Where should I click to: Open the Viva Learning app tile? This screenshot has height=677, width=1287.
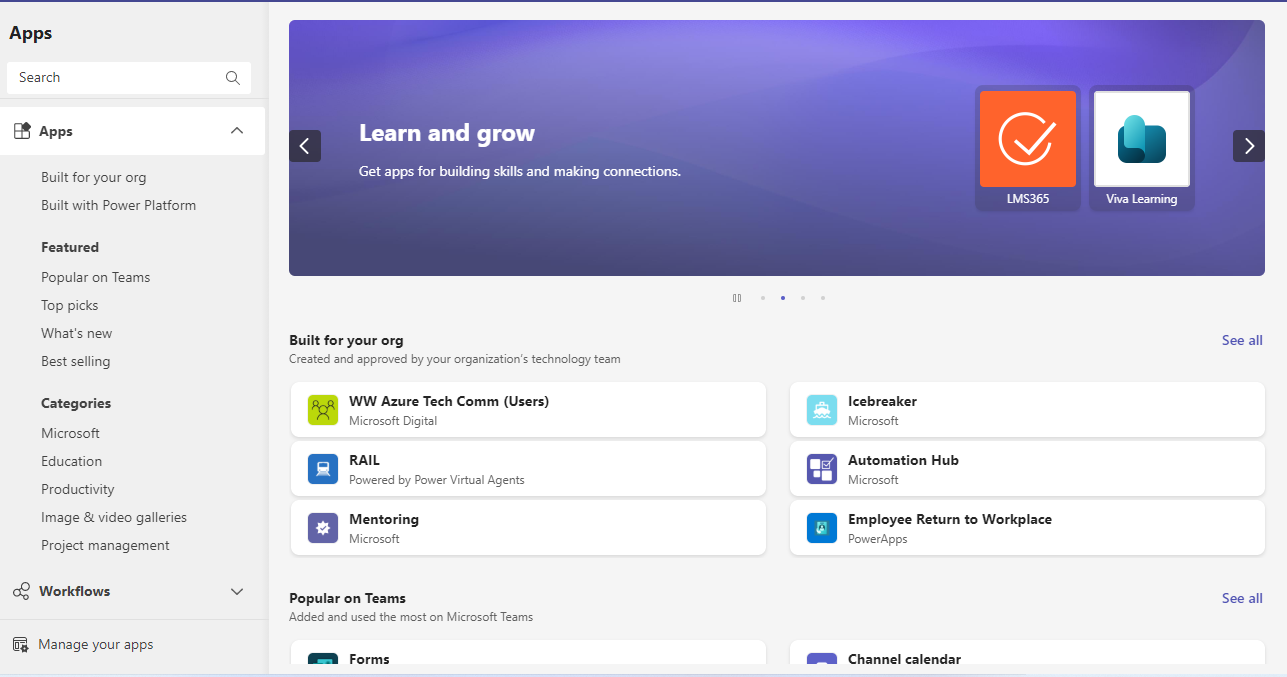(1142, 148)
